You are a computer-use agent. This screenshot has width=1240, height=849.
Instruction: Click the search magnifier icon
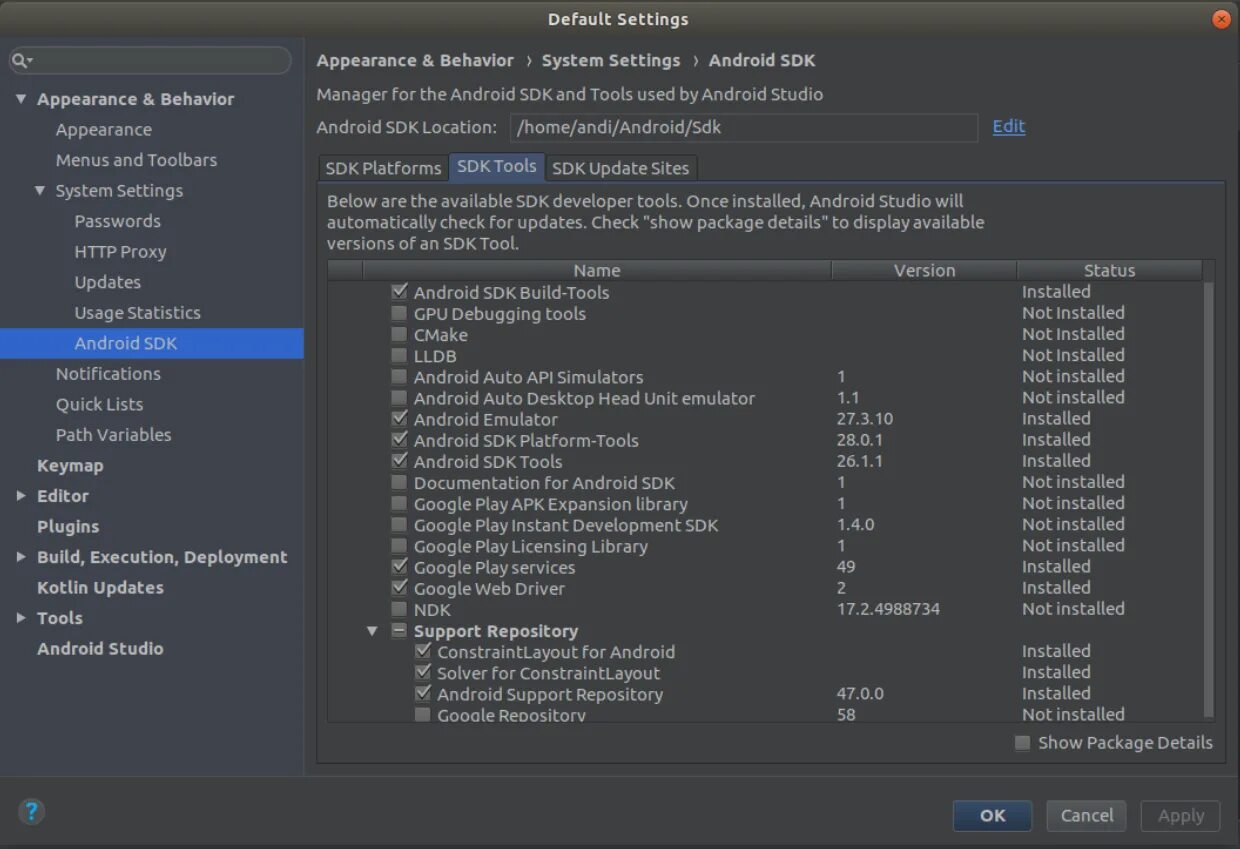coord(21,61)
